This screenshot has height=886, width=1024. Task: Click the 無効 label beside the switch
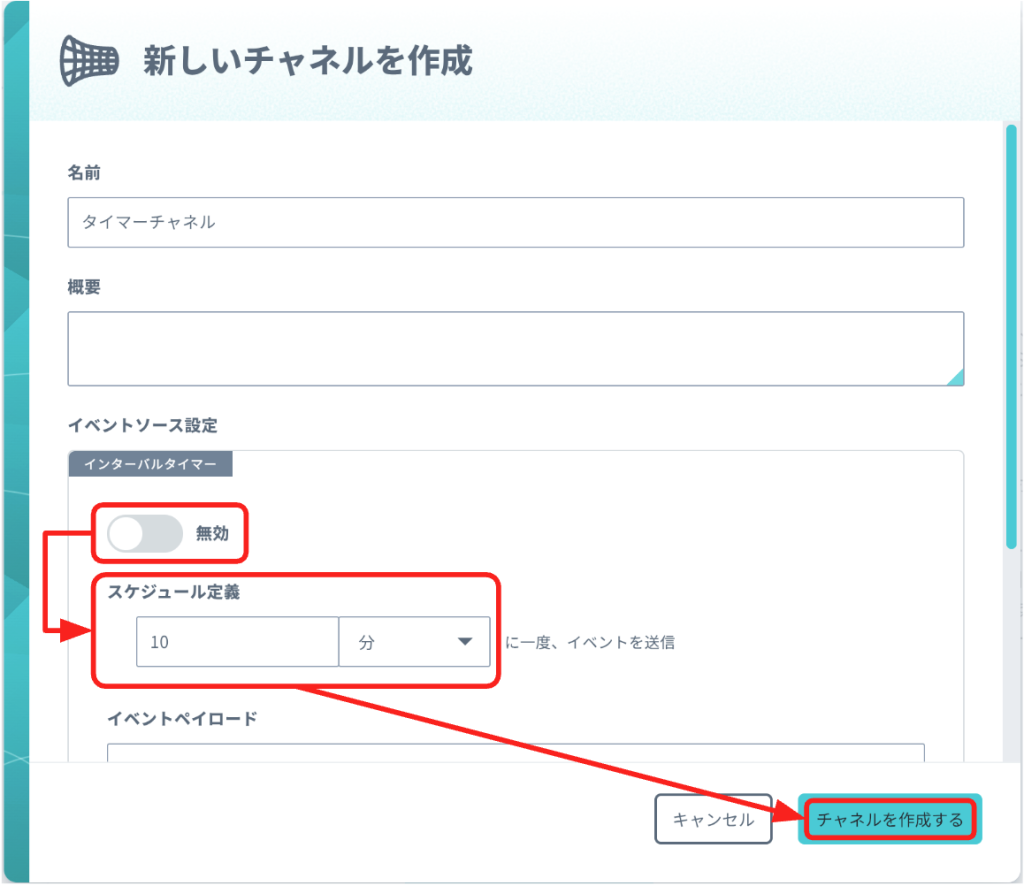pos(212,534)
